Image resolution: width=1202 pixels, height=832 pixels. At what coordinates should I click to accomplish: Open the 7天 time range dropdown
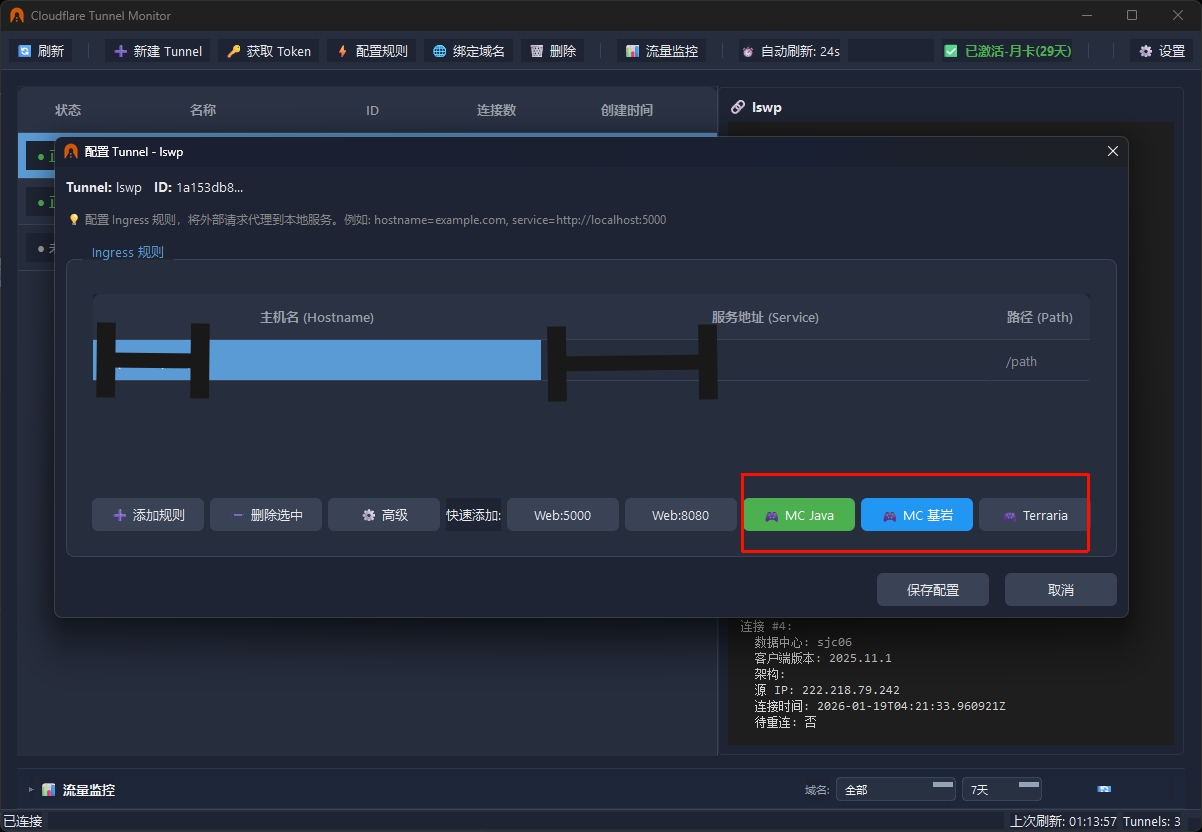(x=1000, y=790)
